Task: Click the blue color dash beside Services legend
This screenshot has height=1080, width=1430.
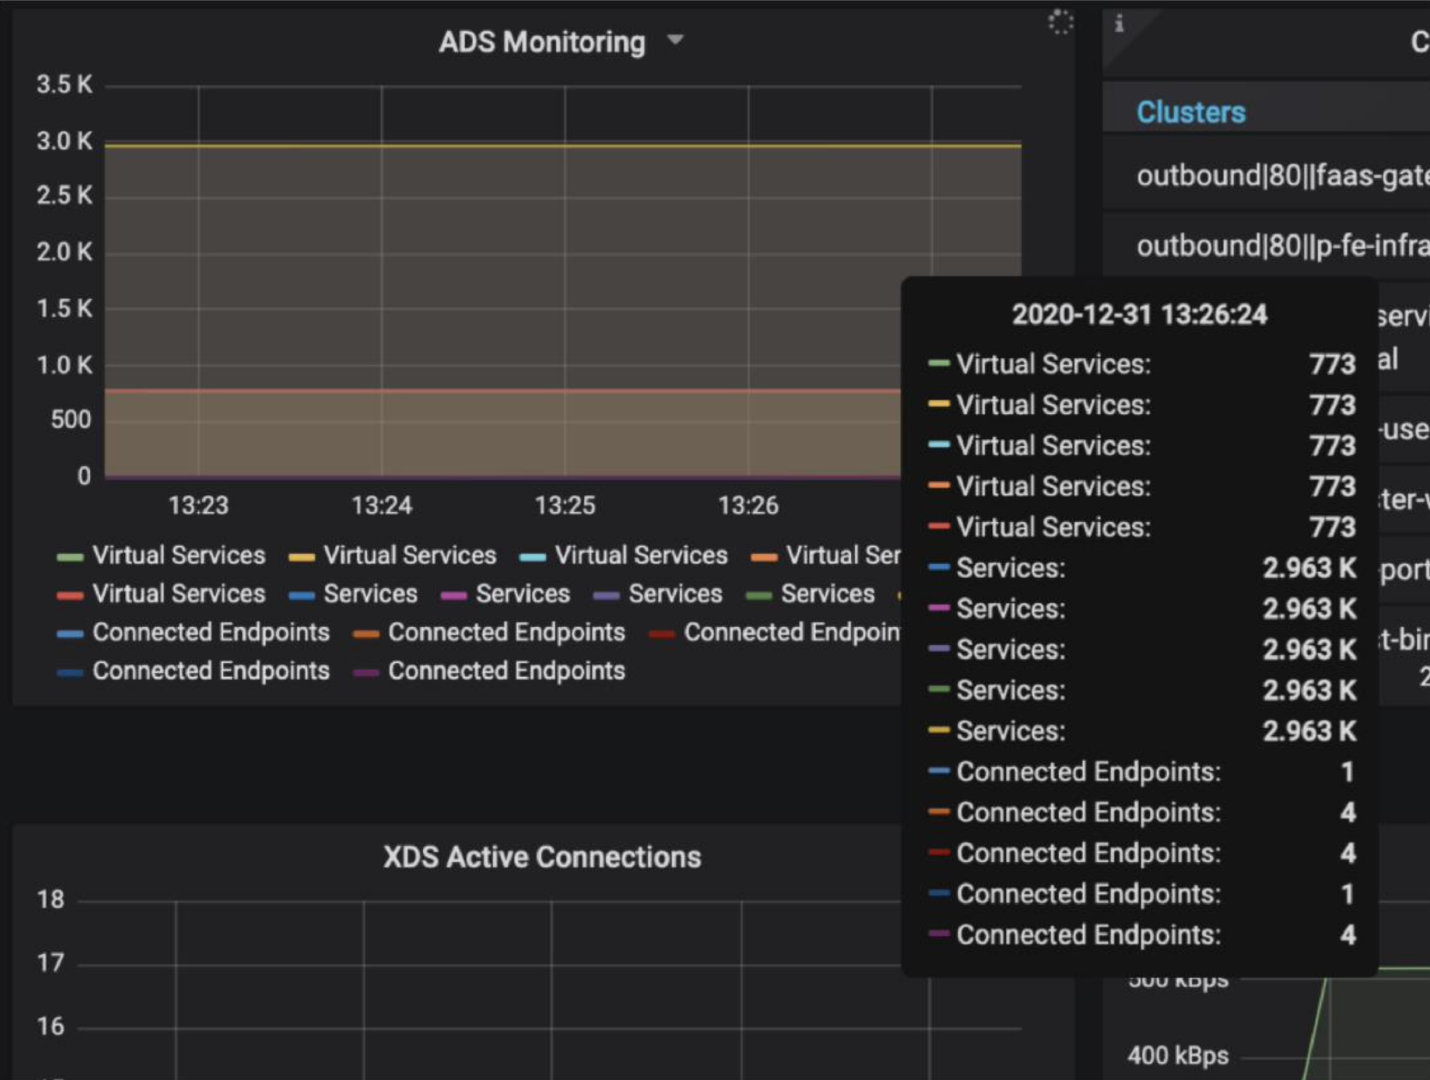Action: click(301, 596)
